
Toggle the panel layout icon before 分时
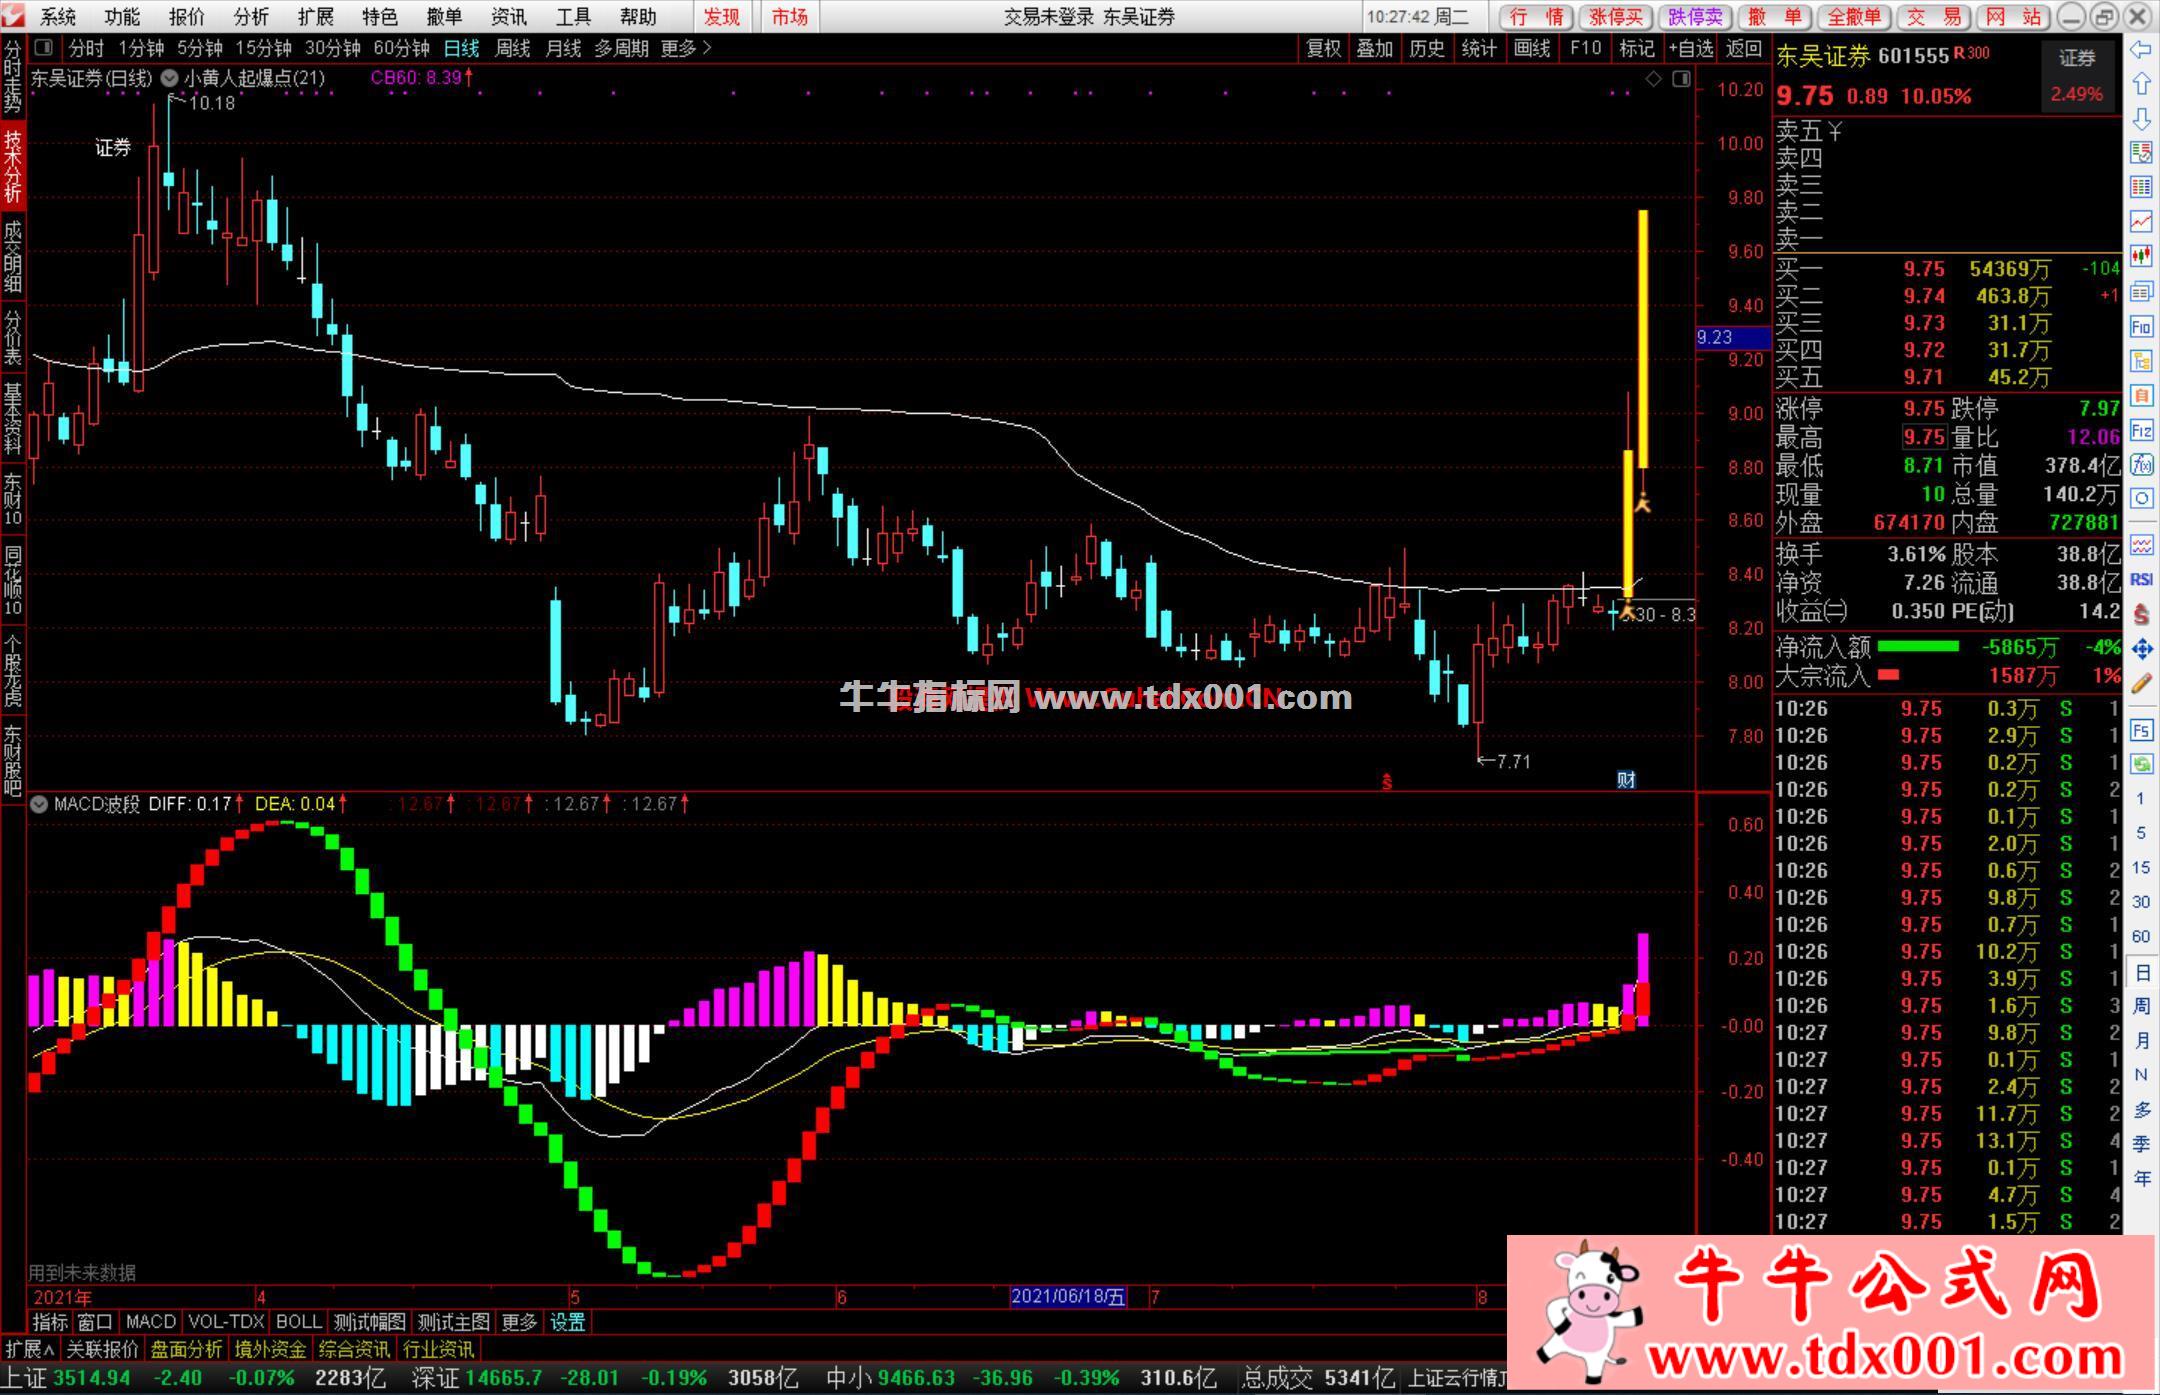click(43, 47)
